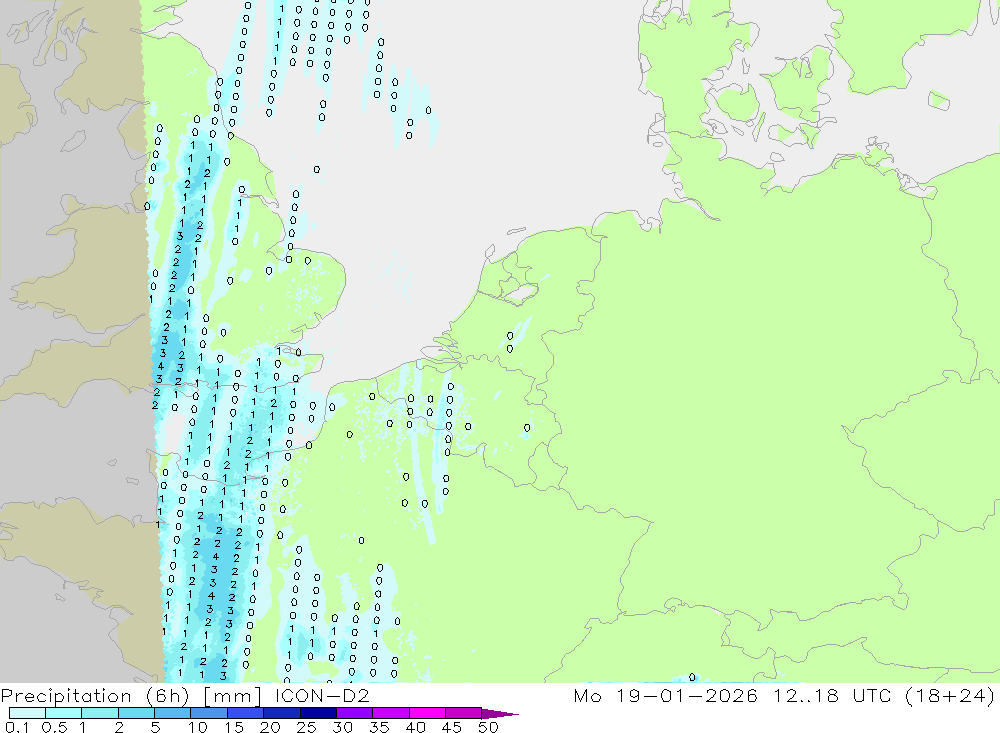Click the 0.5–1 mm legend color swatch
Viewport: 1000px width, 733px height.
(63, 713)
